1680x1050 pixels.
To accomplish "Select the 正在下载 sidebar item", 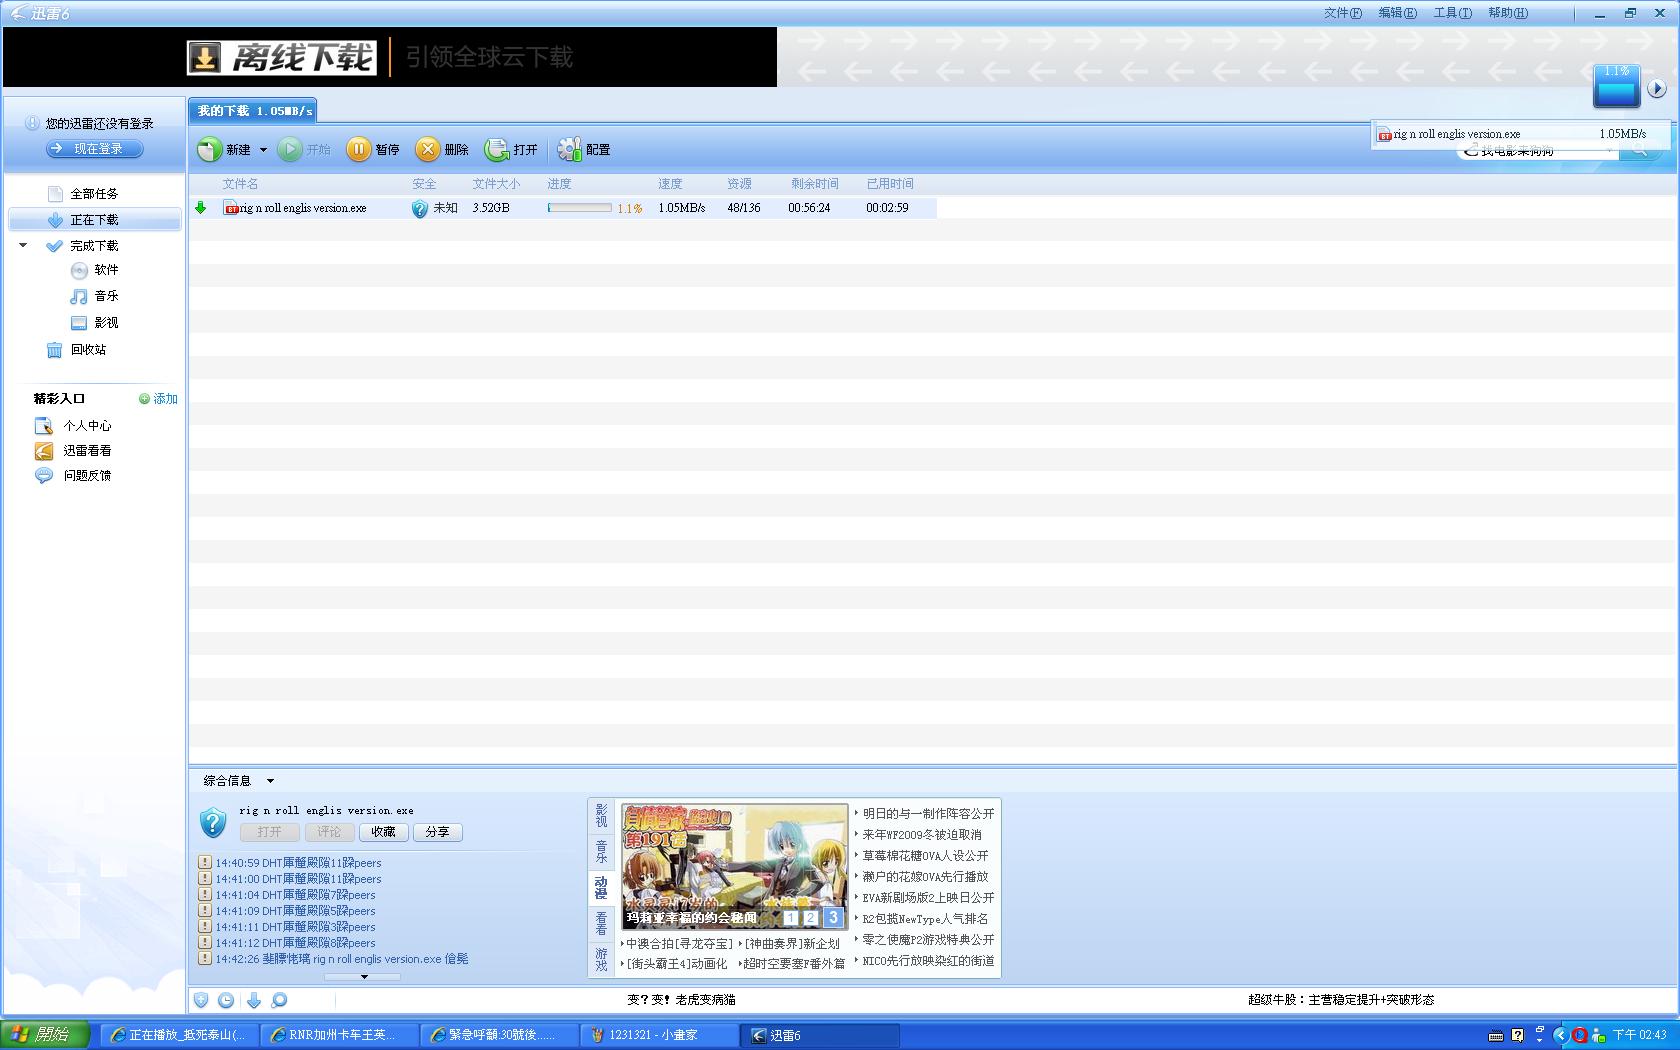I will [94, 220].
